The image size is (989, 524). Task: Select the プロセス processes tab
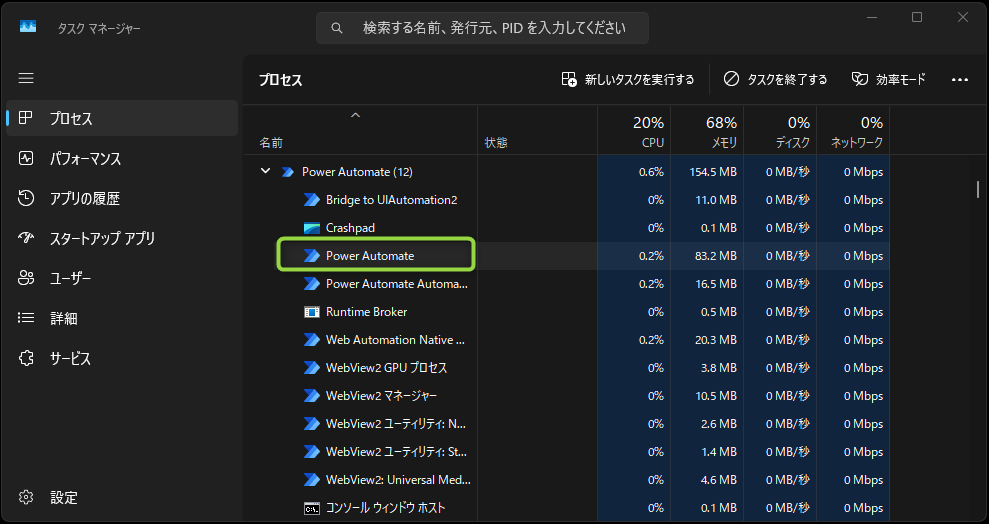coord(71,119)
